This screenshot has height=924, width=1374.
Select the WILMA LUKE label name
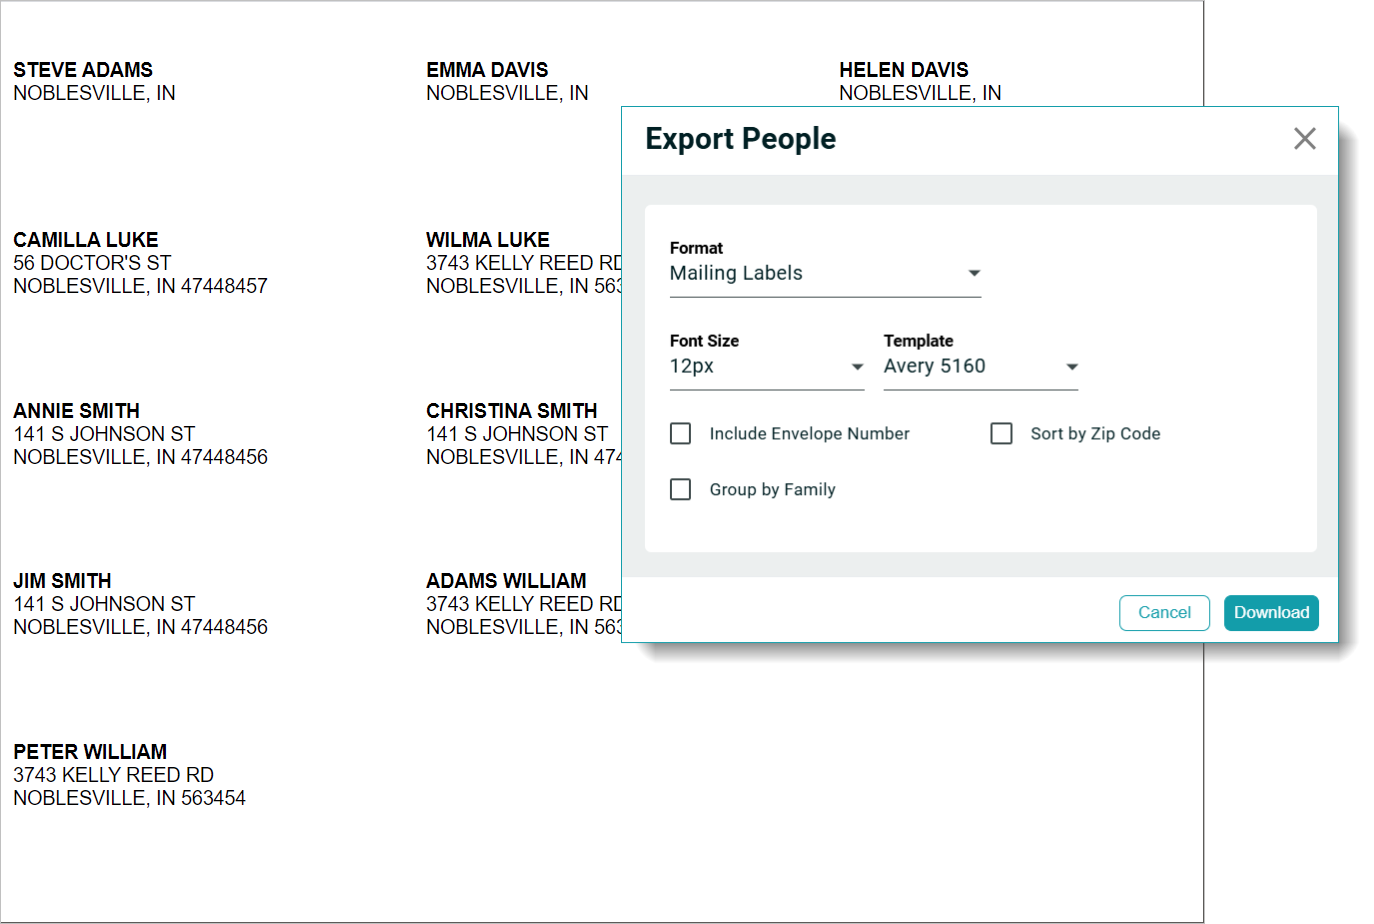(x=488, y=240)
